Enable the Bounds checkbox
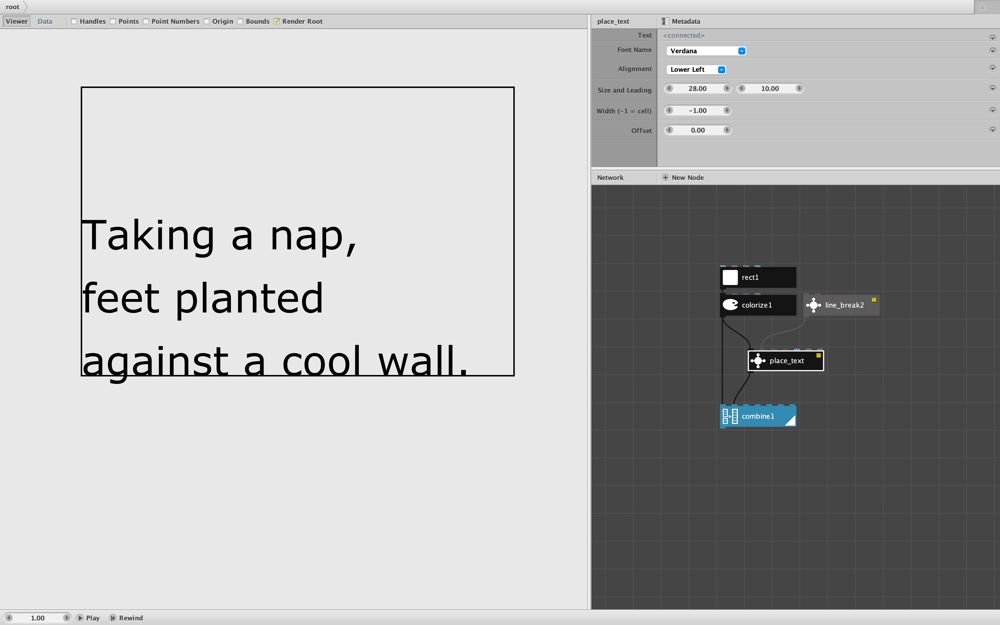The image size is (1000, 625). coord(240,21)
